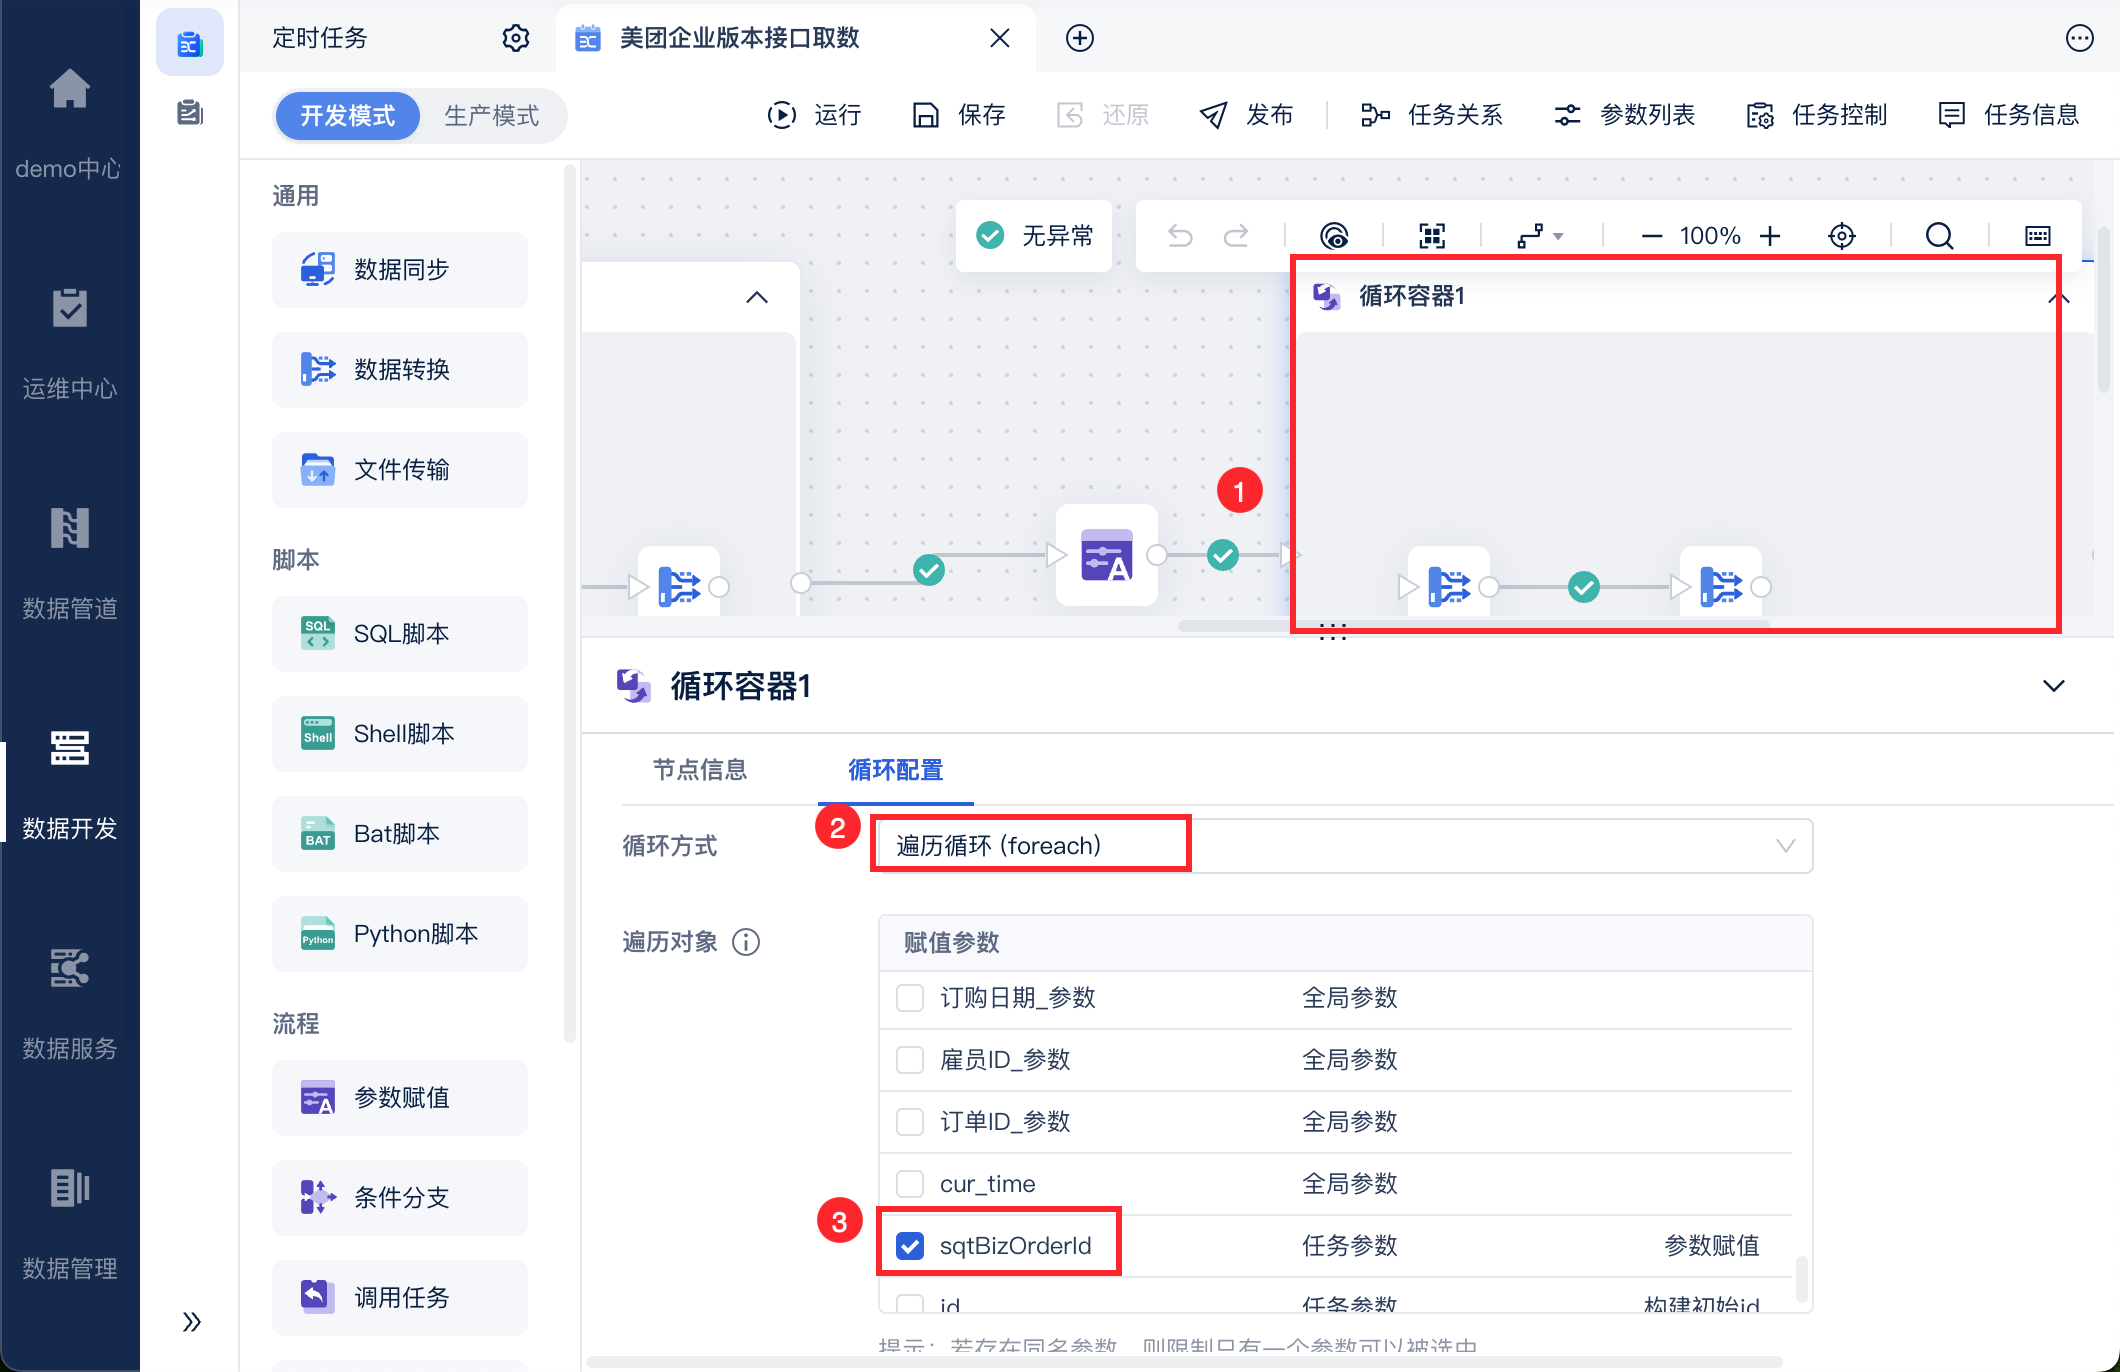2120x1372 pixels.
Task: Switch to the 节点信息 tab
Action: (700, 770)
